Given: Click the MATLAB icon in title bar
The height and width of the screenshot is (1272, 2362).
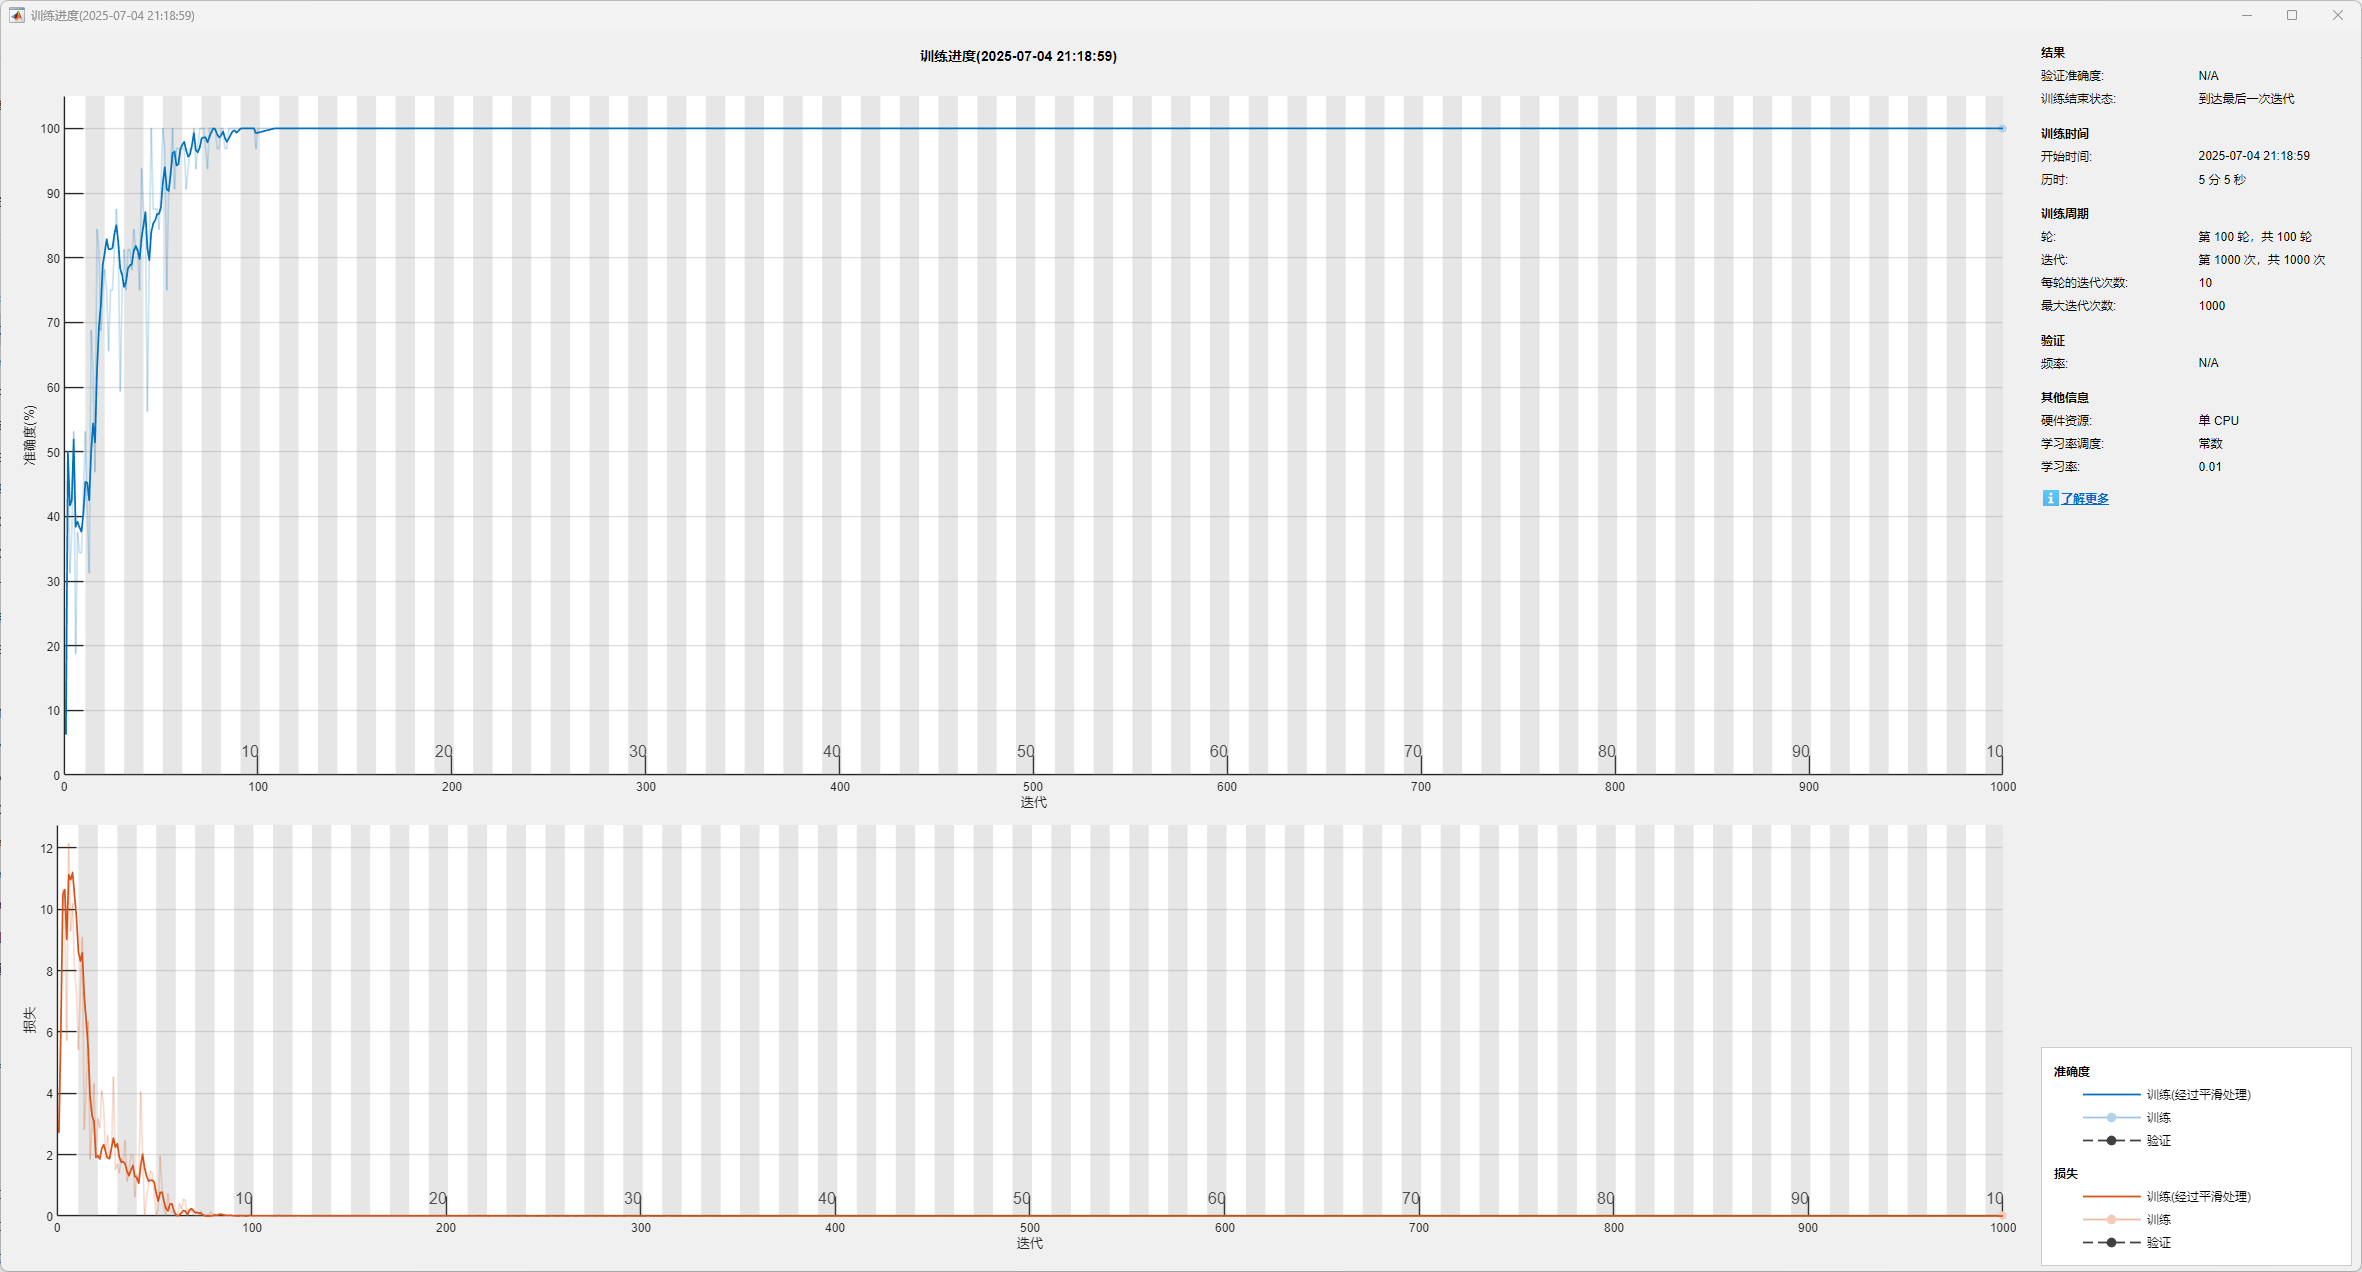Looking at the screenshot, I should 17,15.
